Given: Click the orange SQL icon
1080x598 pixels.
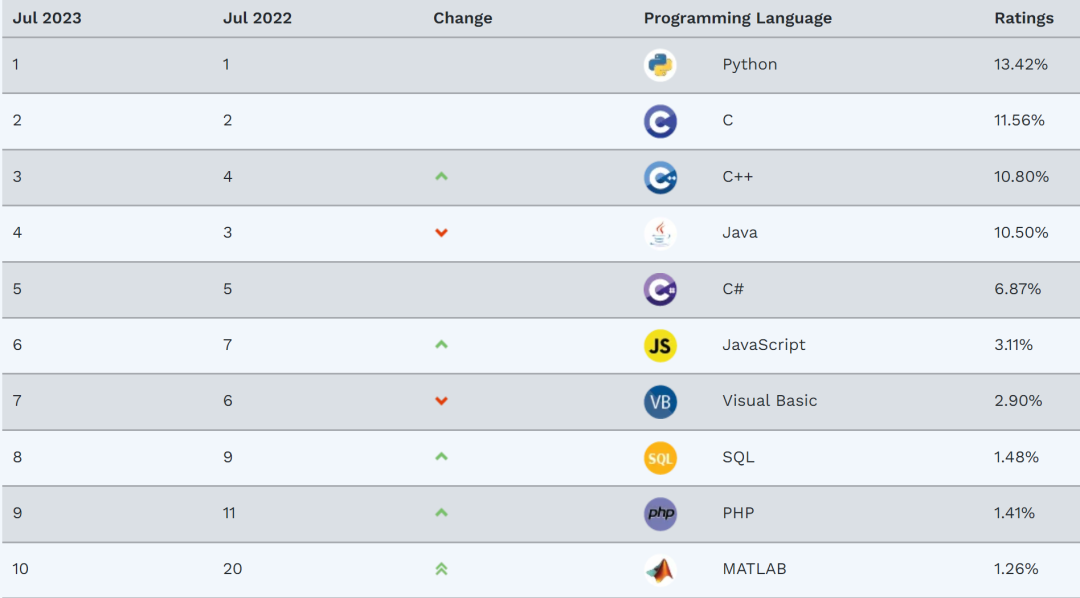Looking at the screenshot, I should point(660,457).
